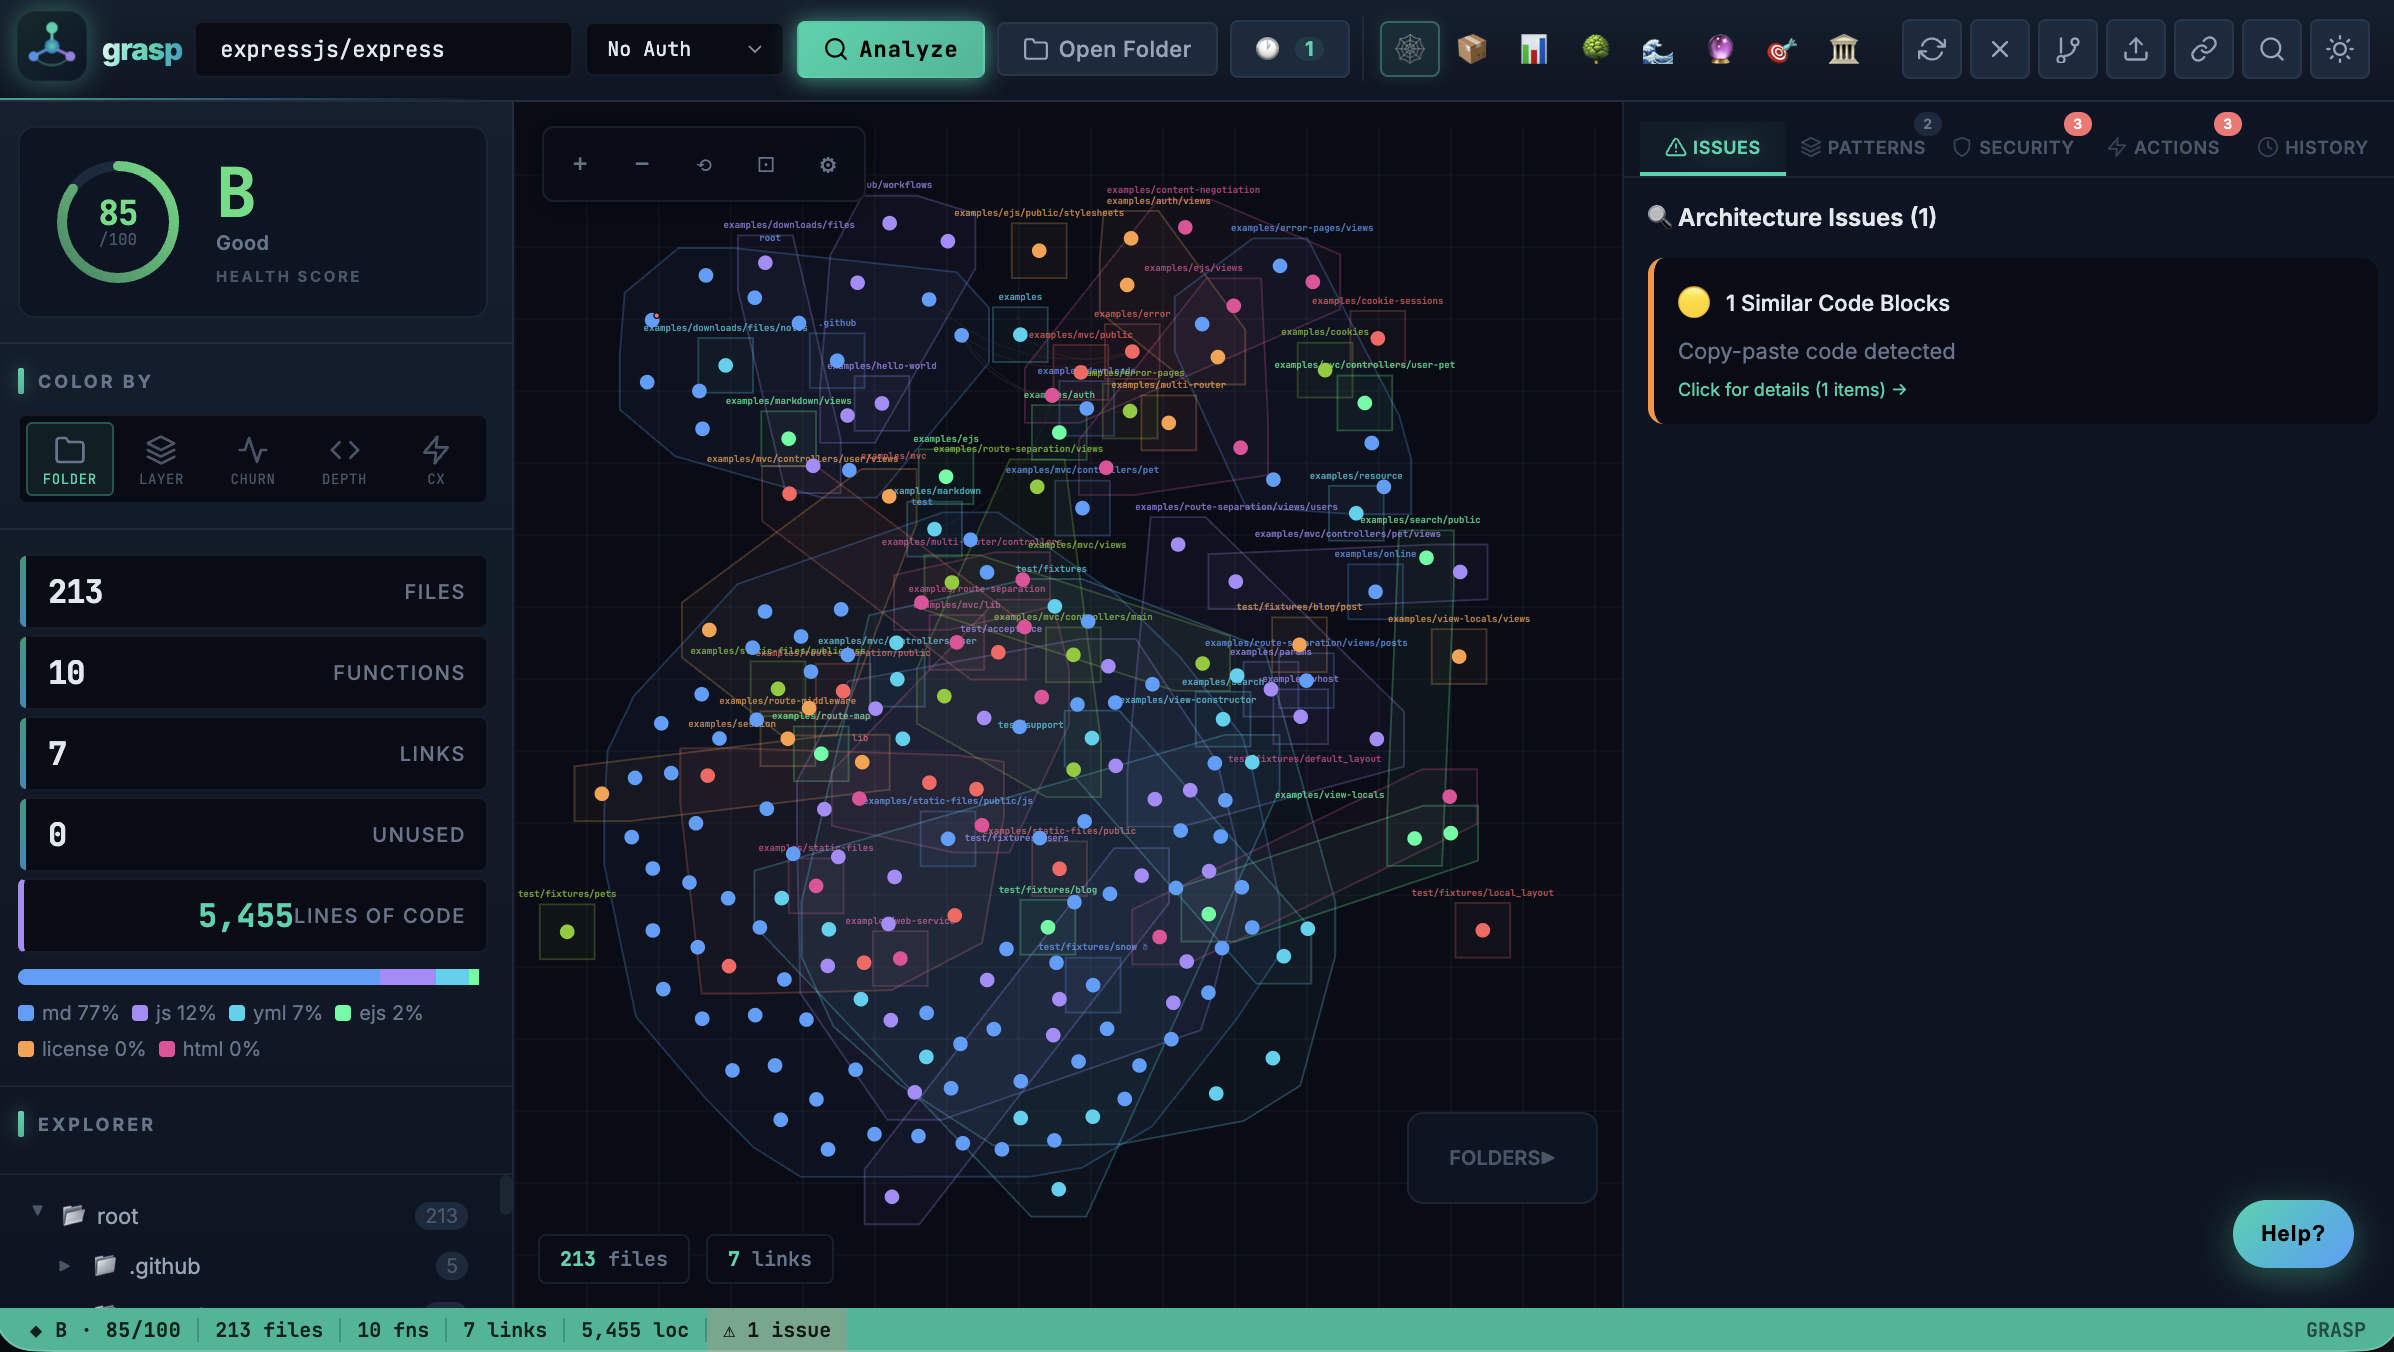Viewport: 2394px width, 1352px height.
Task: Expand the .github folder
Action: pyautogui.click(x=64, y=1265)
